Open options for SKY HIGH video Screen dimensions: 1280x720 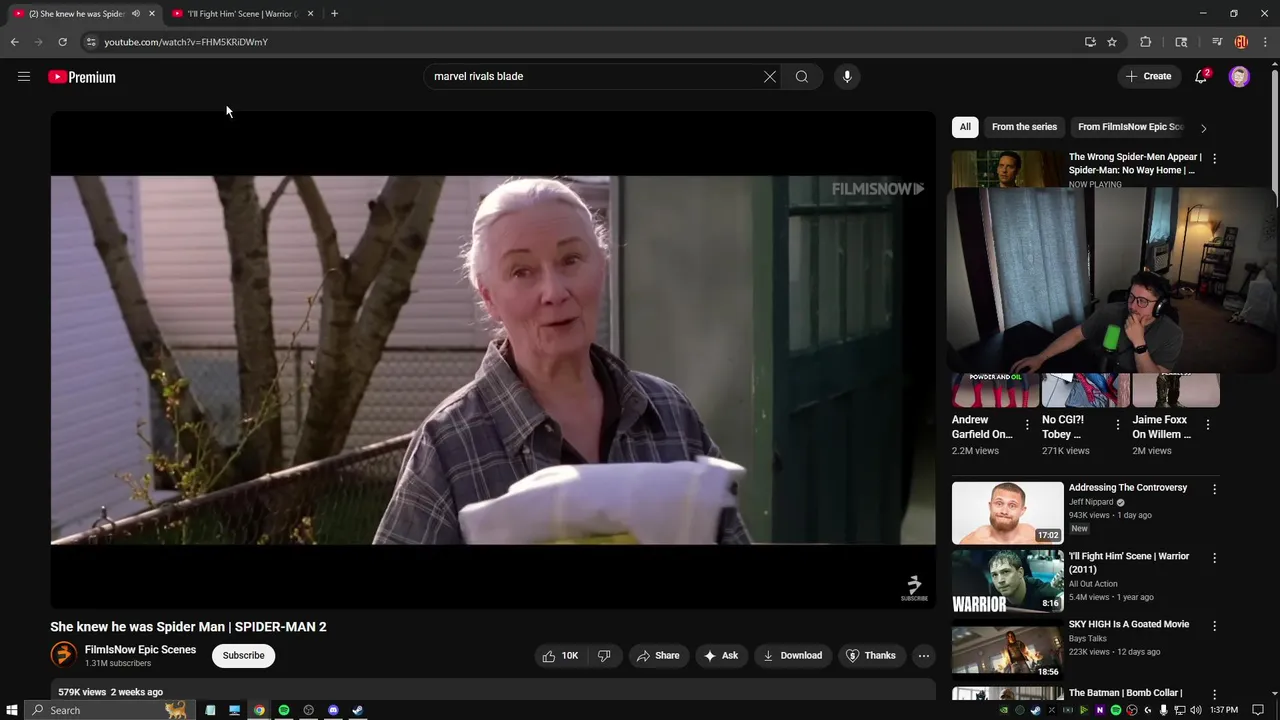coord(1214,626)
